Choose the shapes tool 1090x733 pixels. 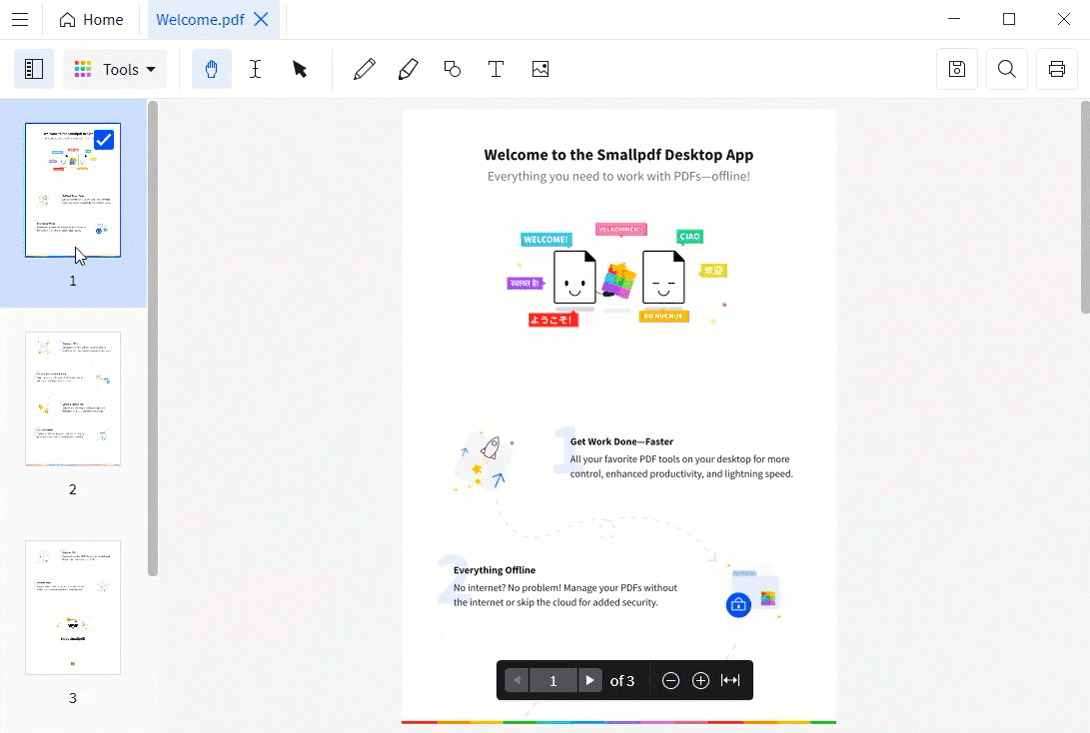coord(452,69)
